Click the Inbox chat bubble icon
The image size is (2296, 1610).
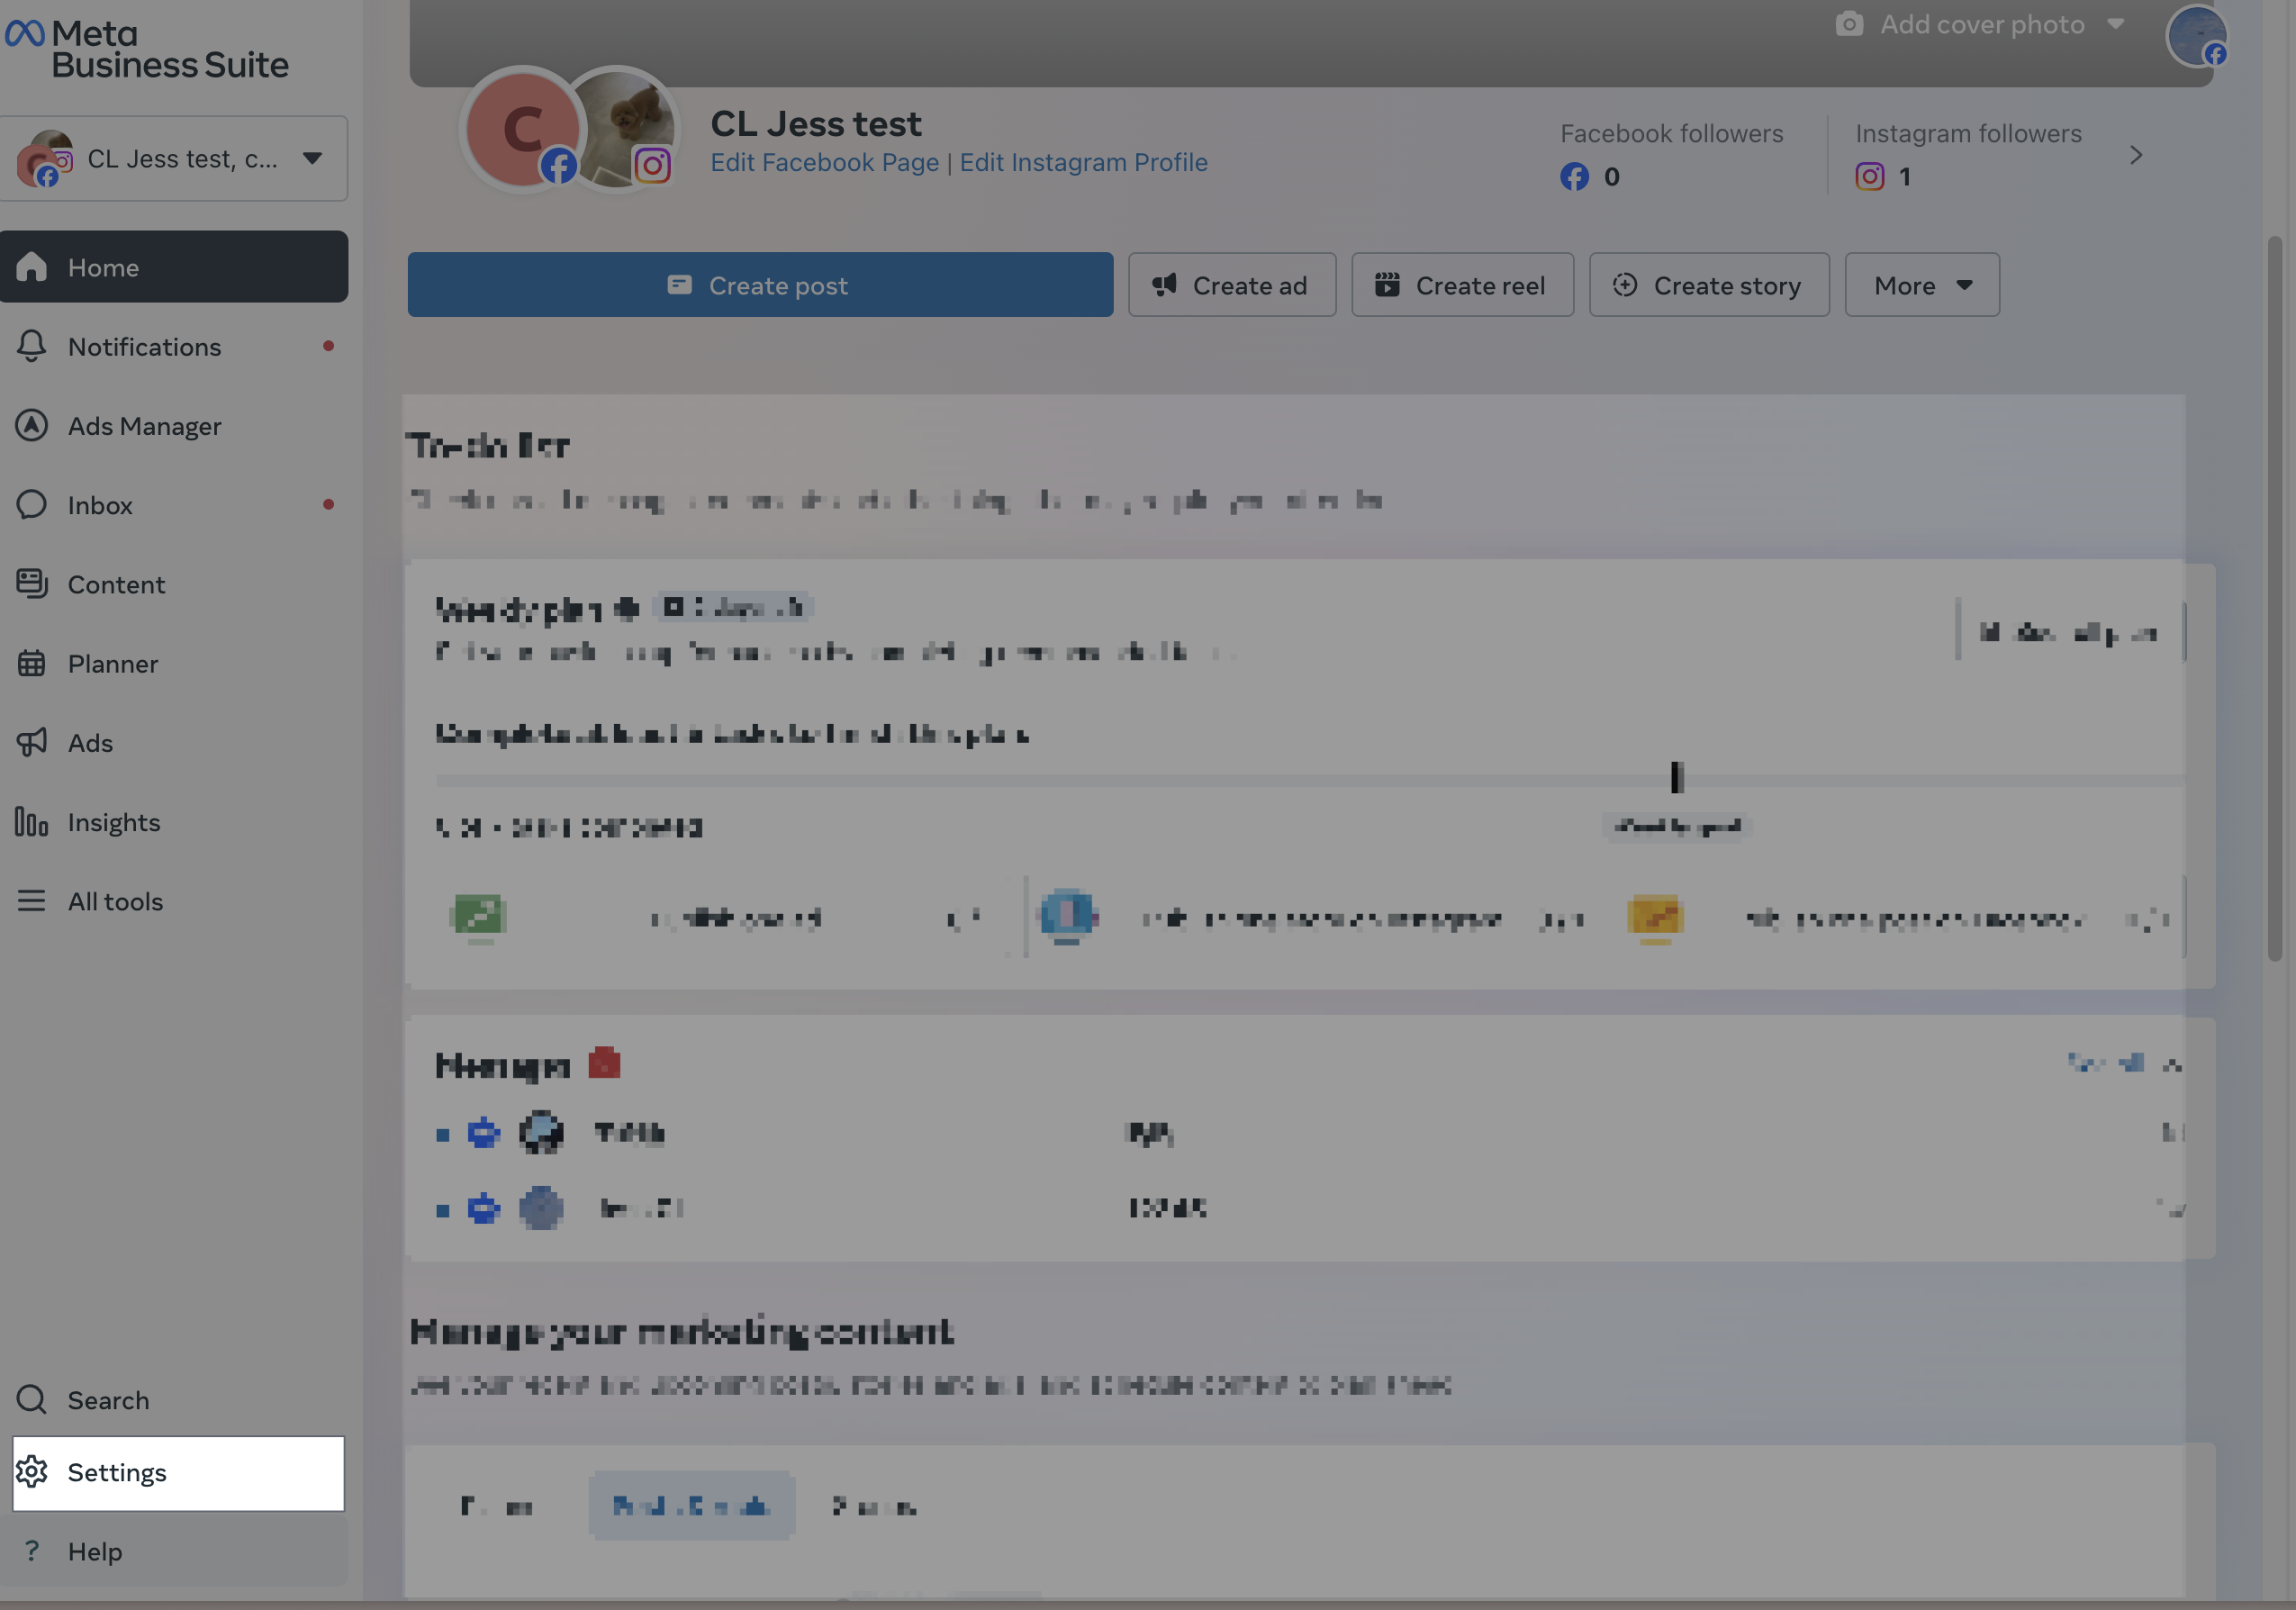[x=31, y=504]
